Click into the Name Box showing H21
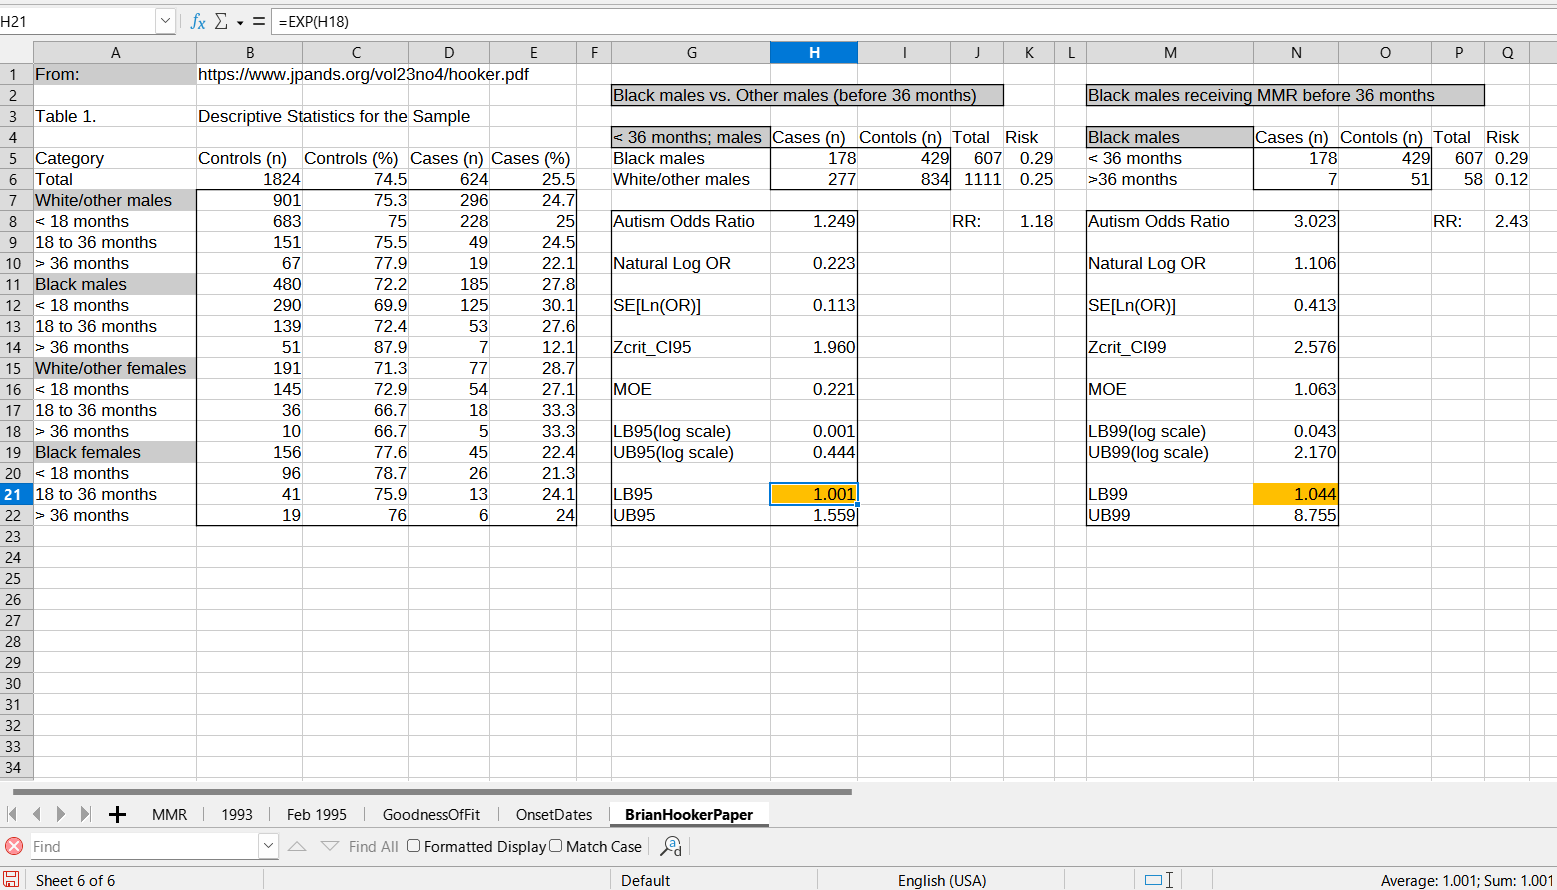This screenshot has width=1557, height=890. [78, 21]
